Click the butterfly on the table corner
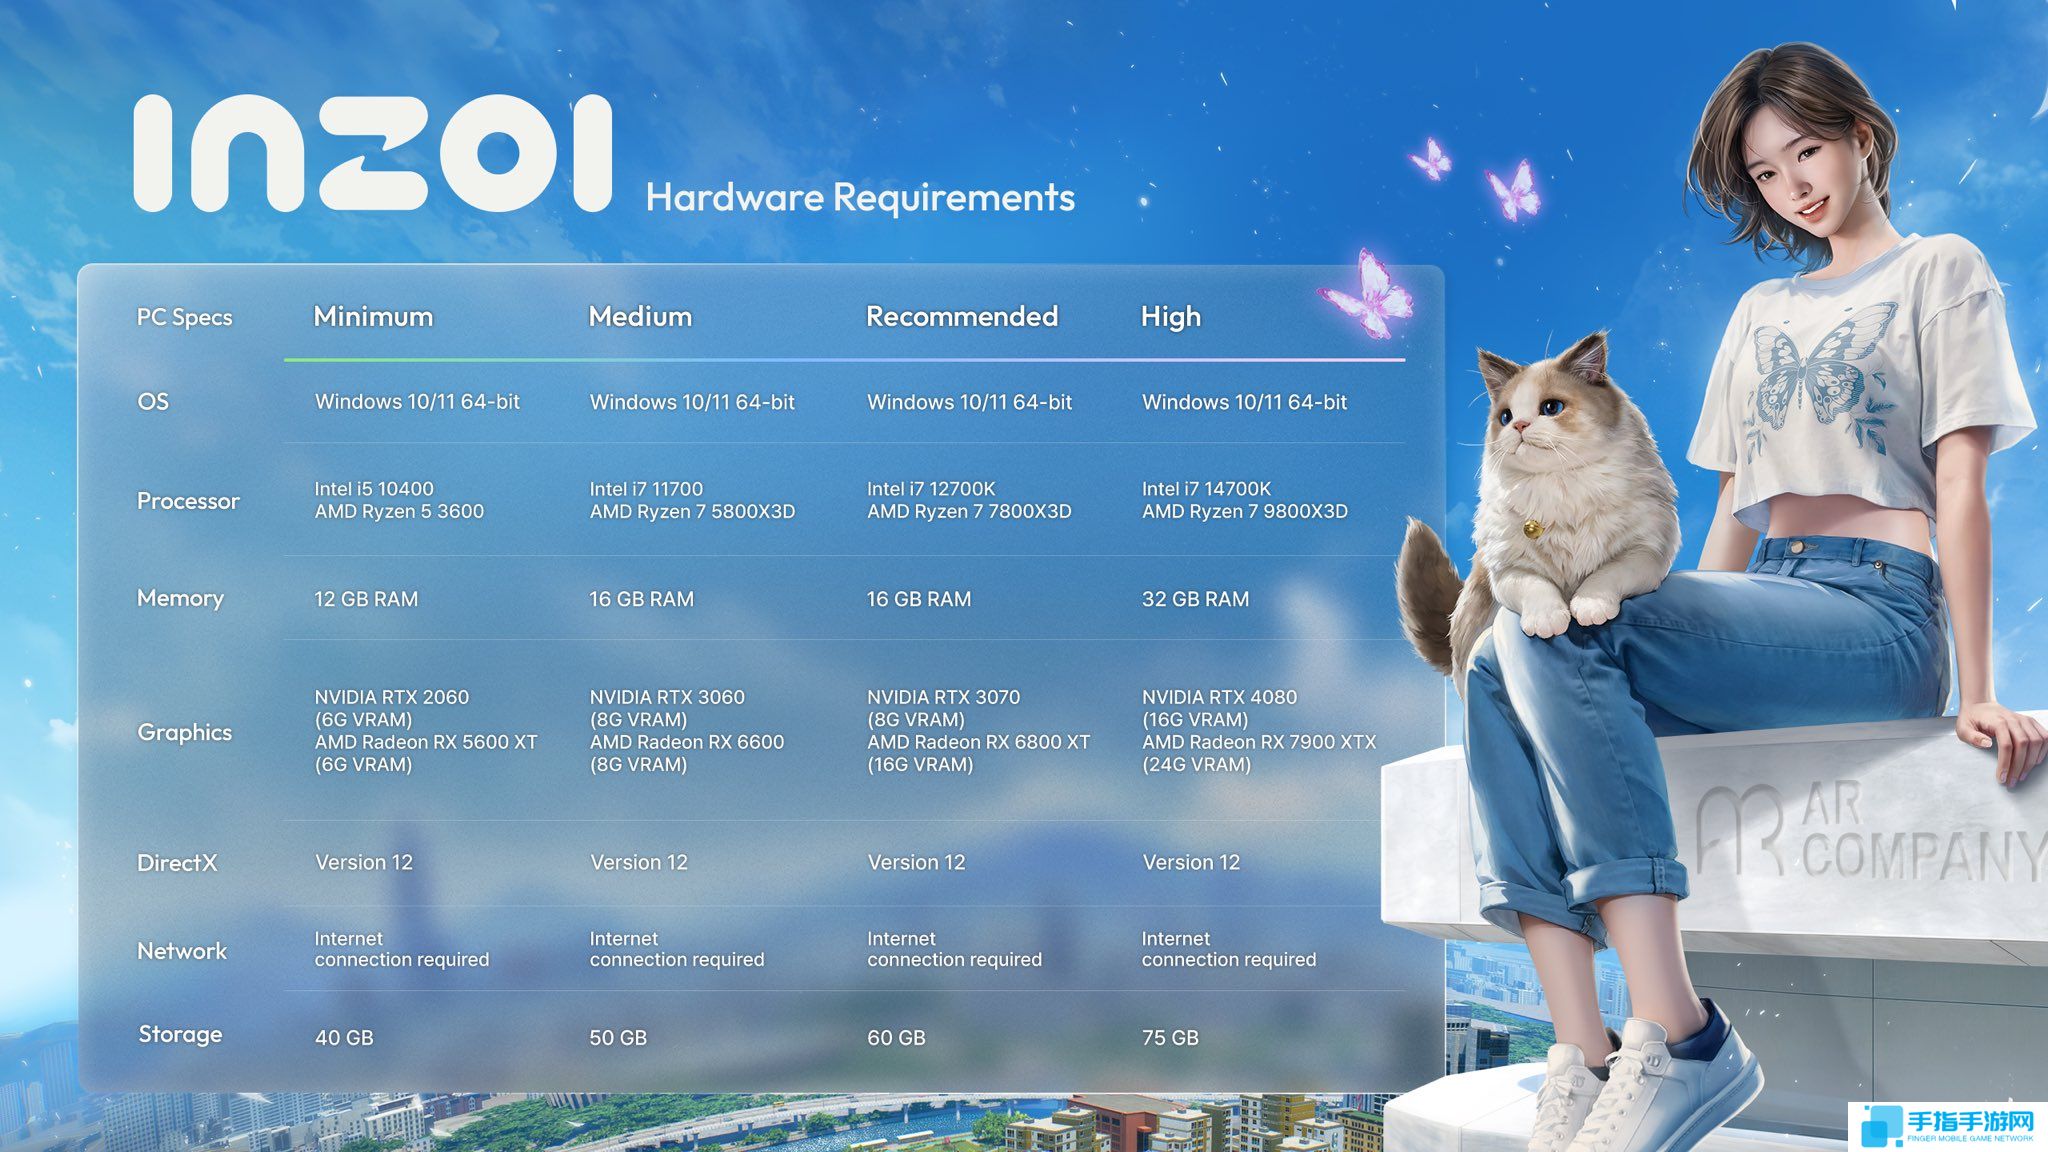The image size is (2048, 1152). pos(1365,295)
